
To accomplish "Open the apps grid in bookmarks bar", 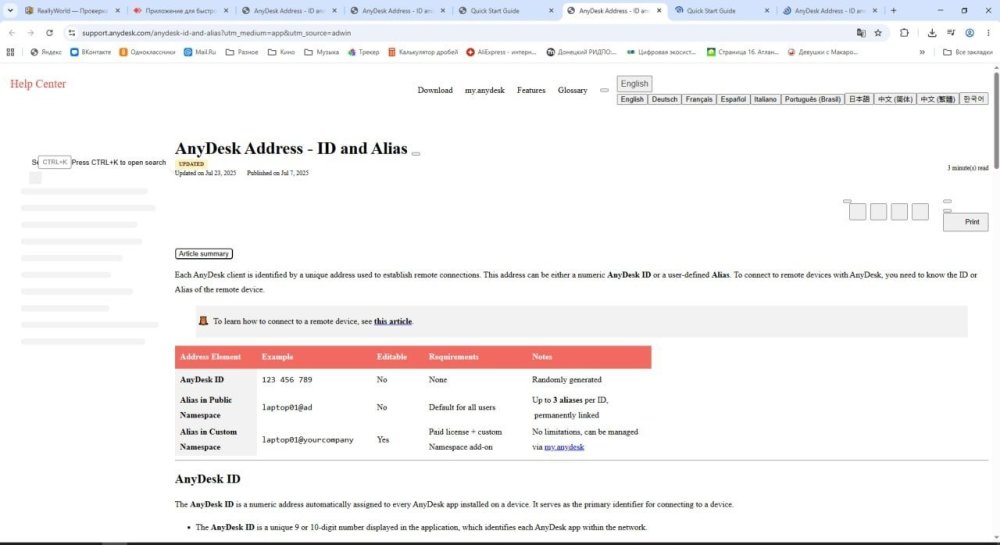I will click(x=10, y=52).
